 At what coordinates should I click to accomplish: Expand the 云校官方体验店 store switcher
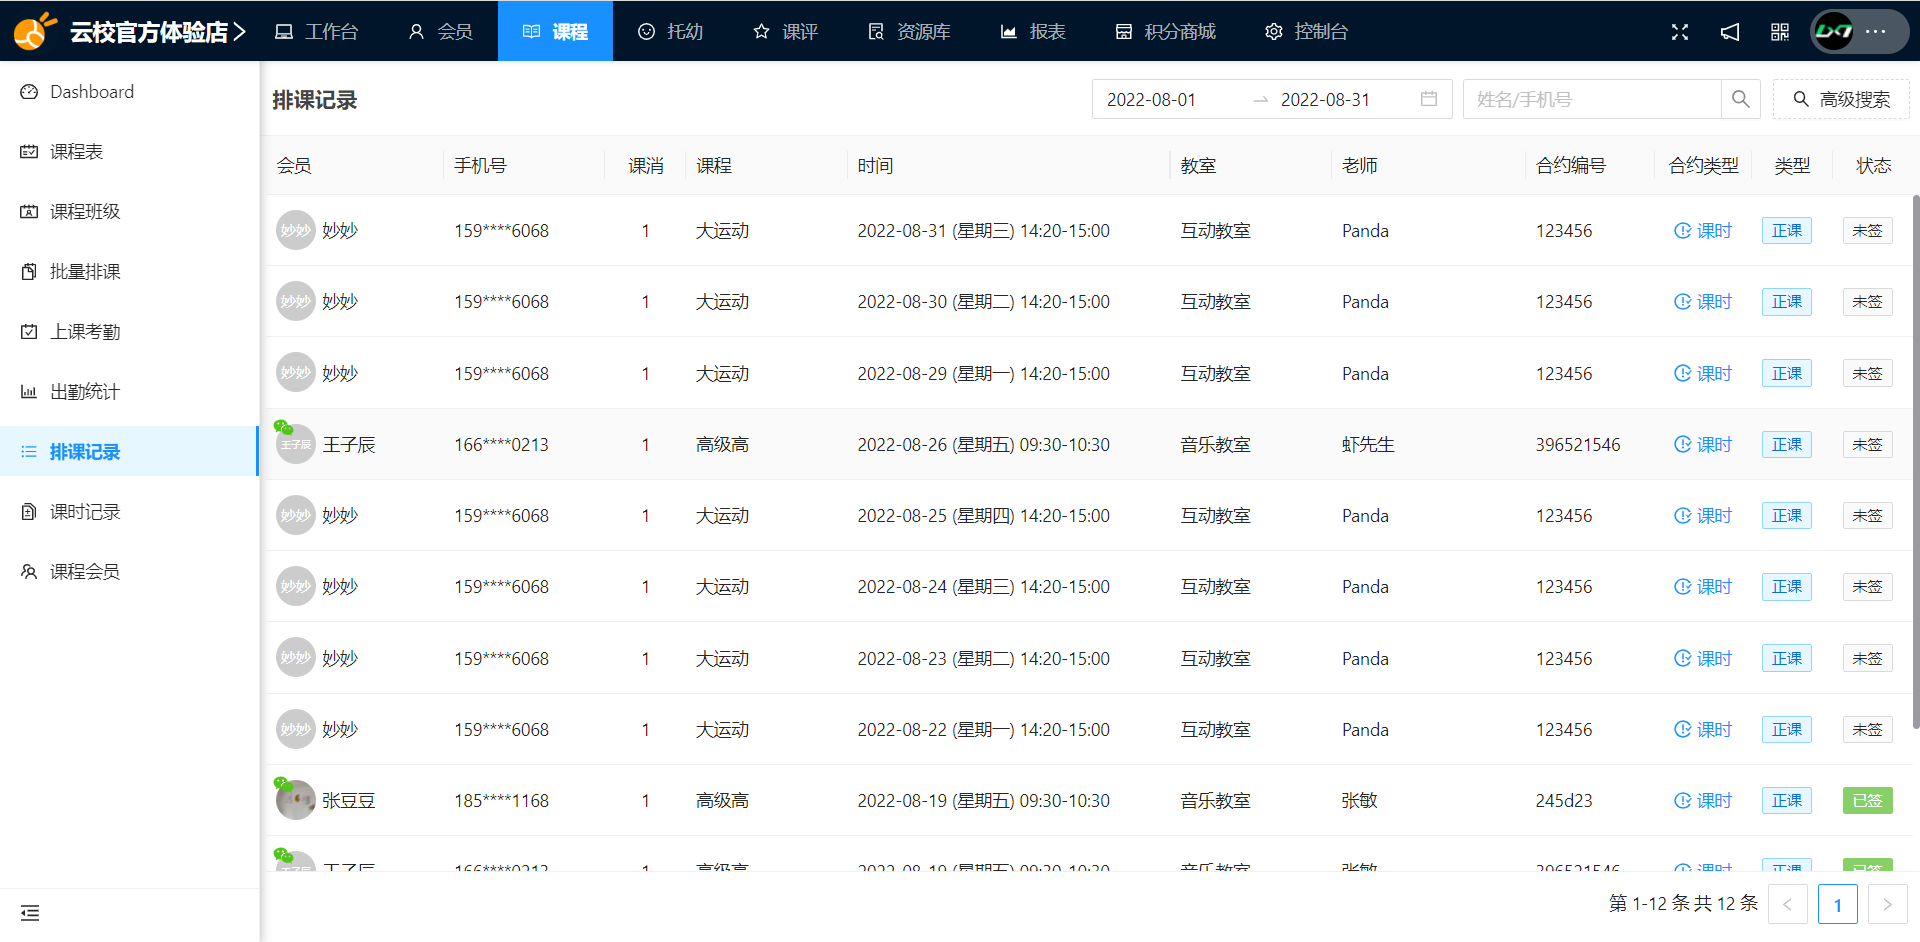(x=157, y=32)
